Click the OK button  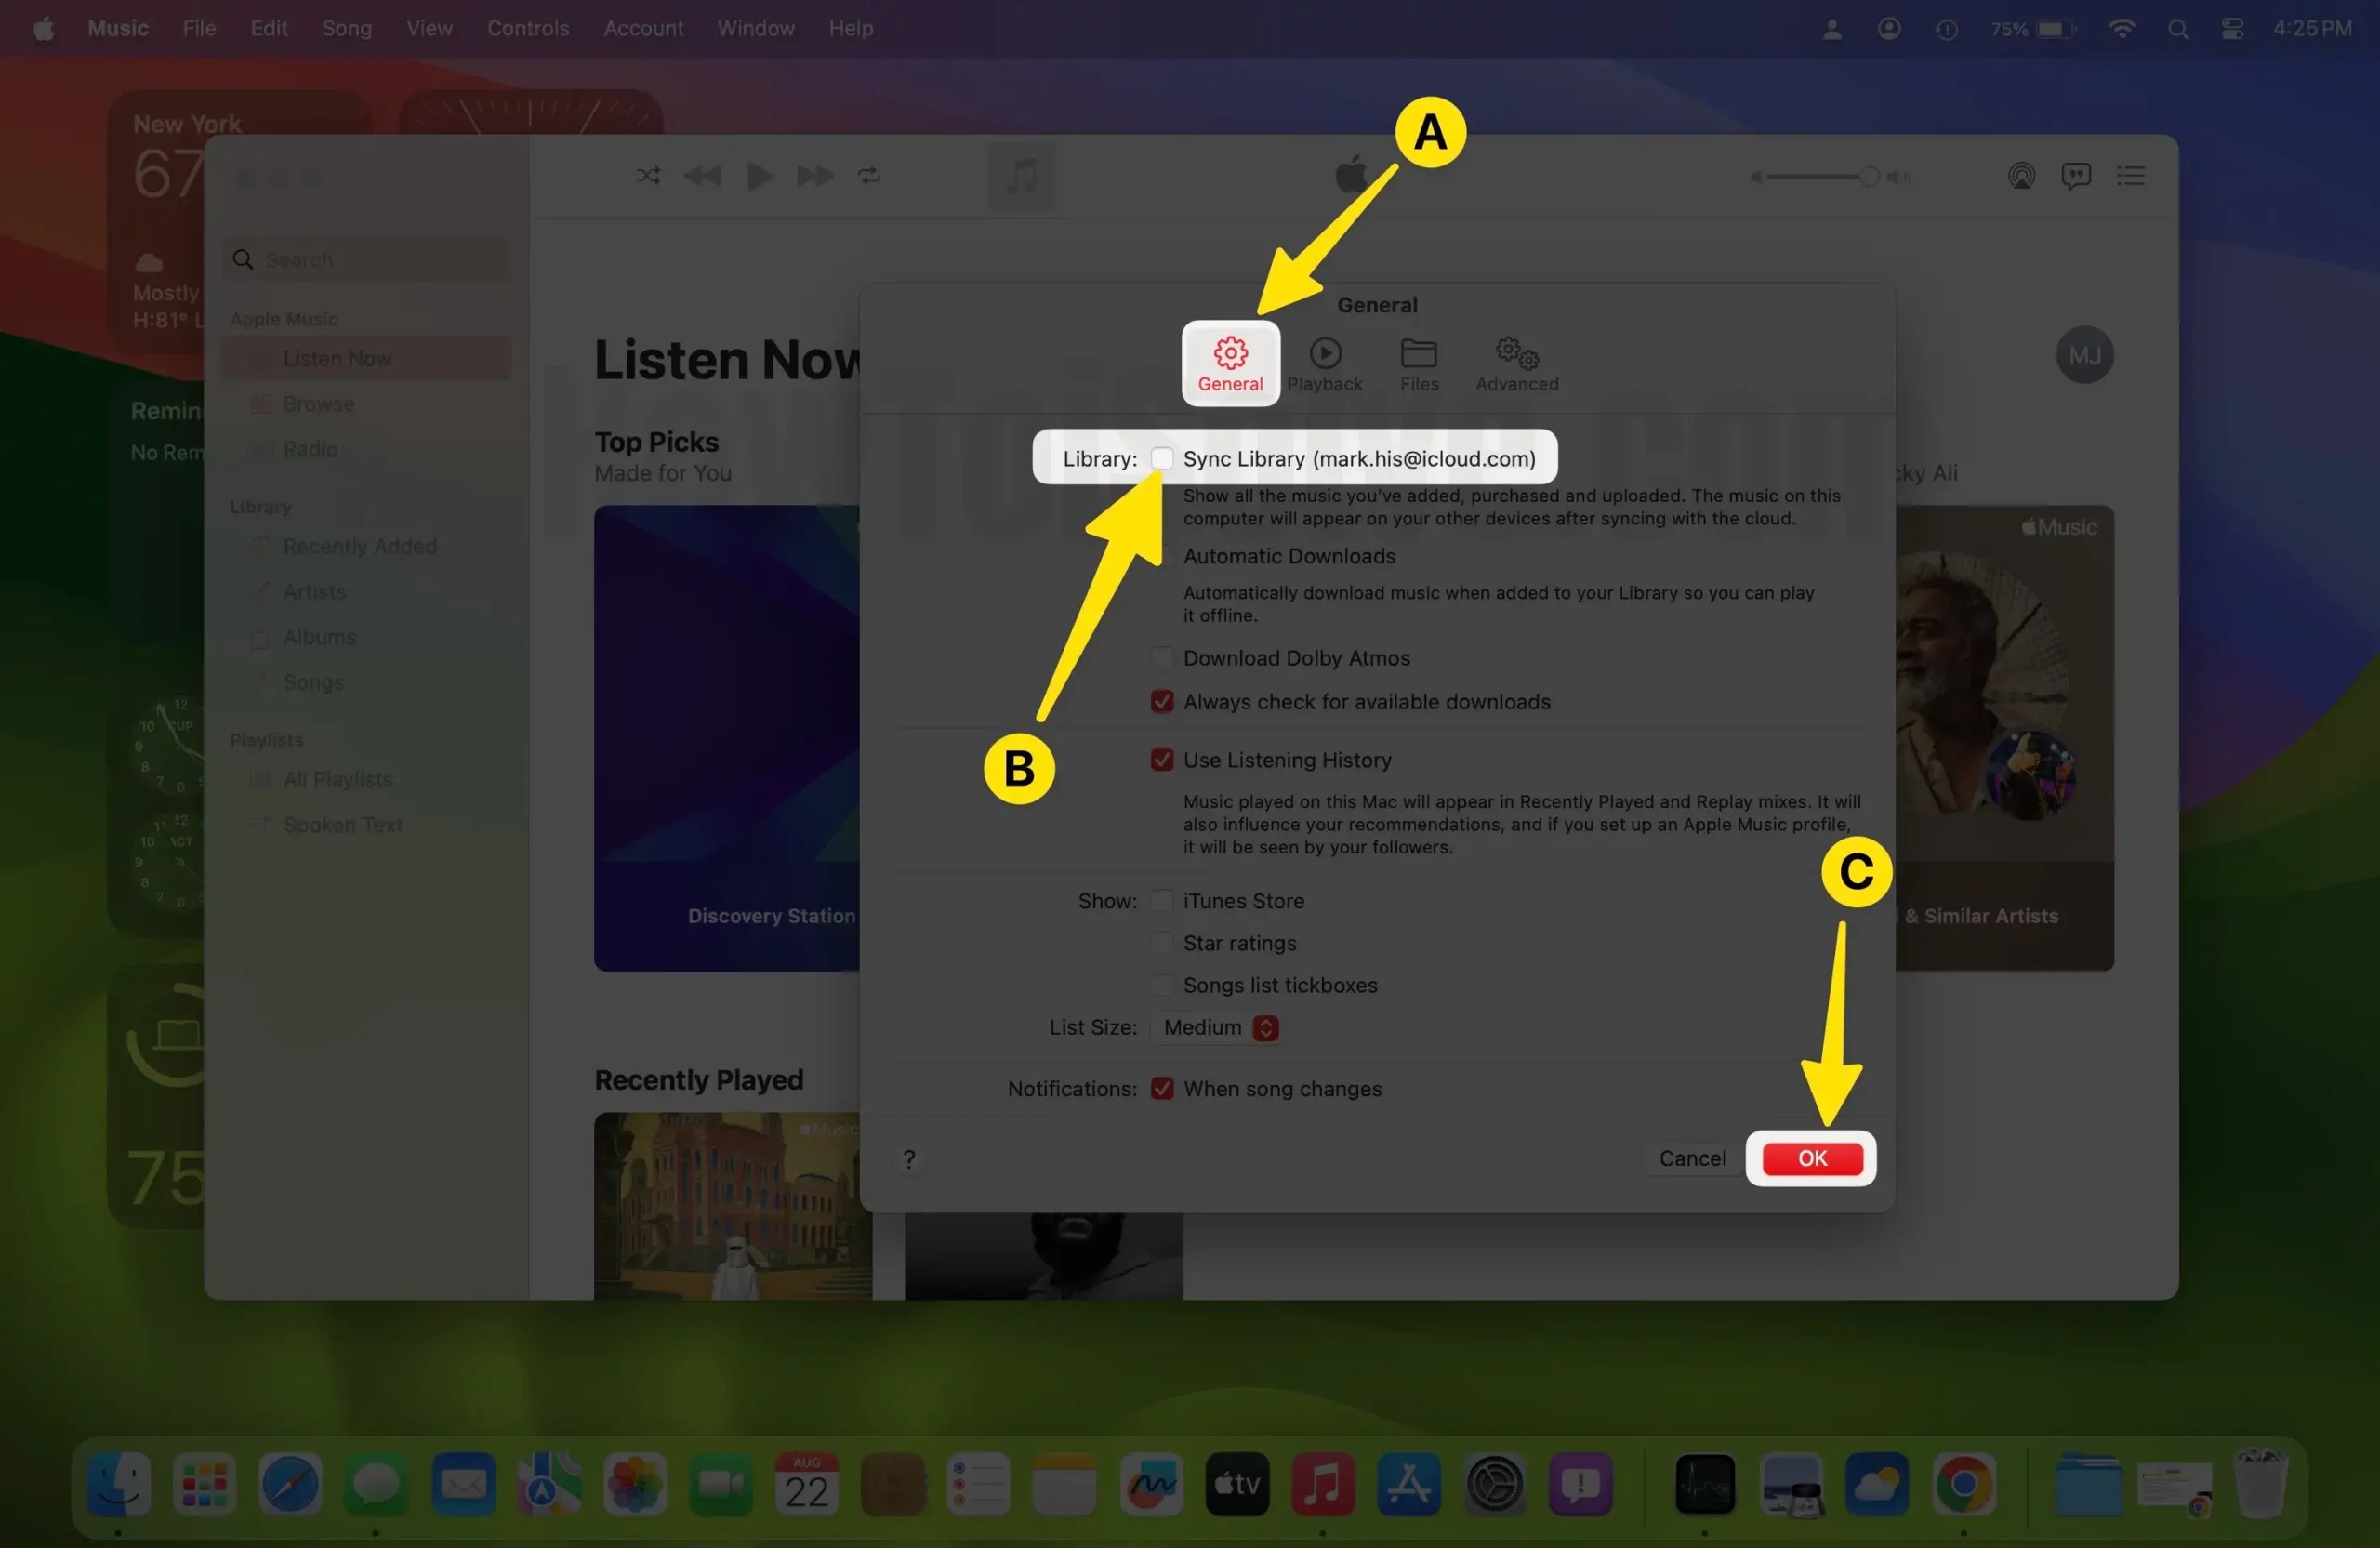(x=1811, y=1158)
